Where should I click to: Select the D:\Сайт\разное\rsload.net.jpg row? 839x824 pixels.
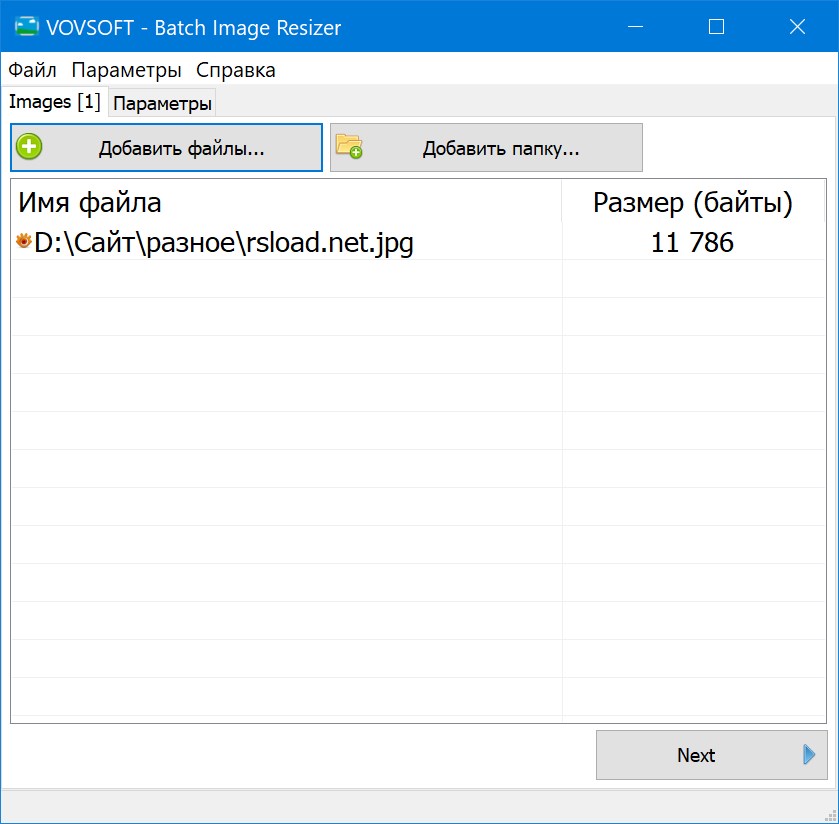pos(418,242)
